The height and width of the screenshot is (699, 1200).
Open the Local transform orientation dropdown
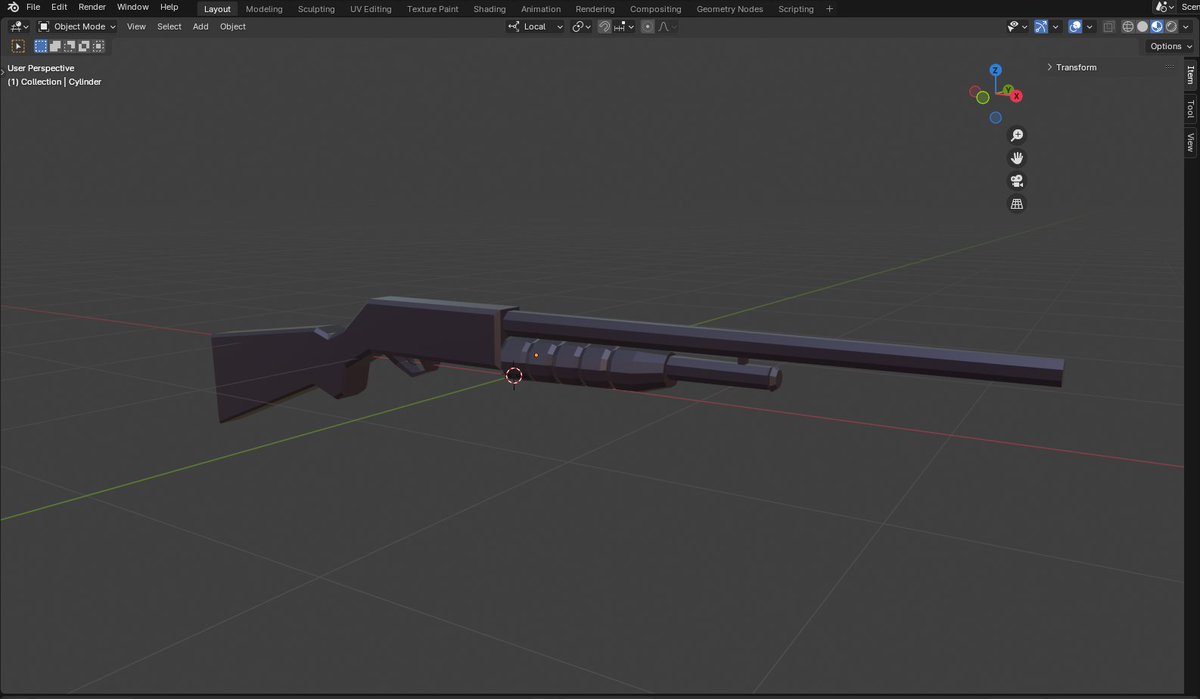tap(535, 27)
